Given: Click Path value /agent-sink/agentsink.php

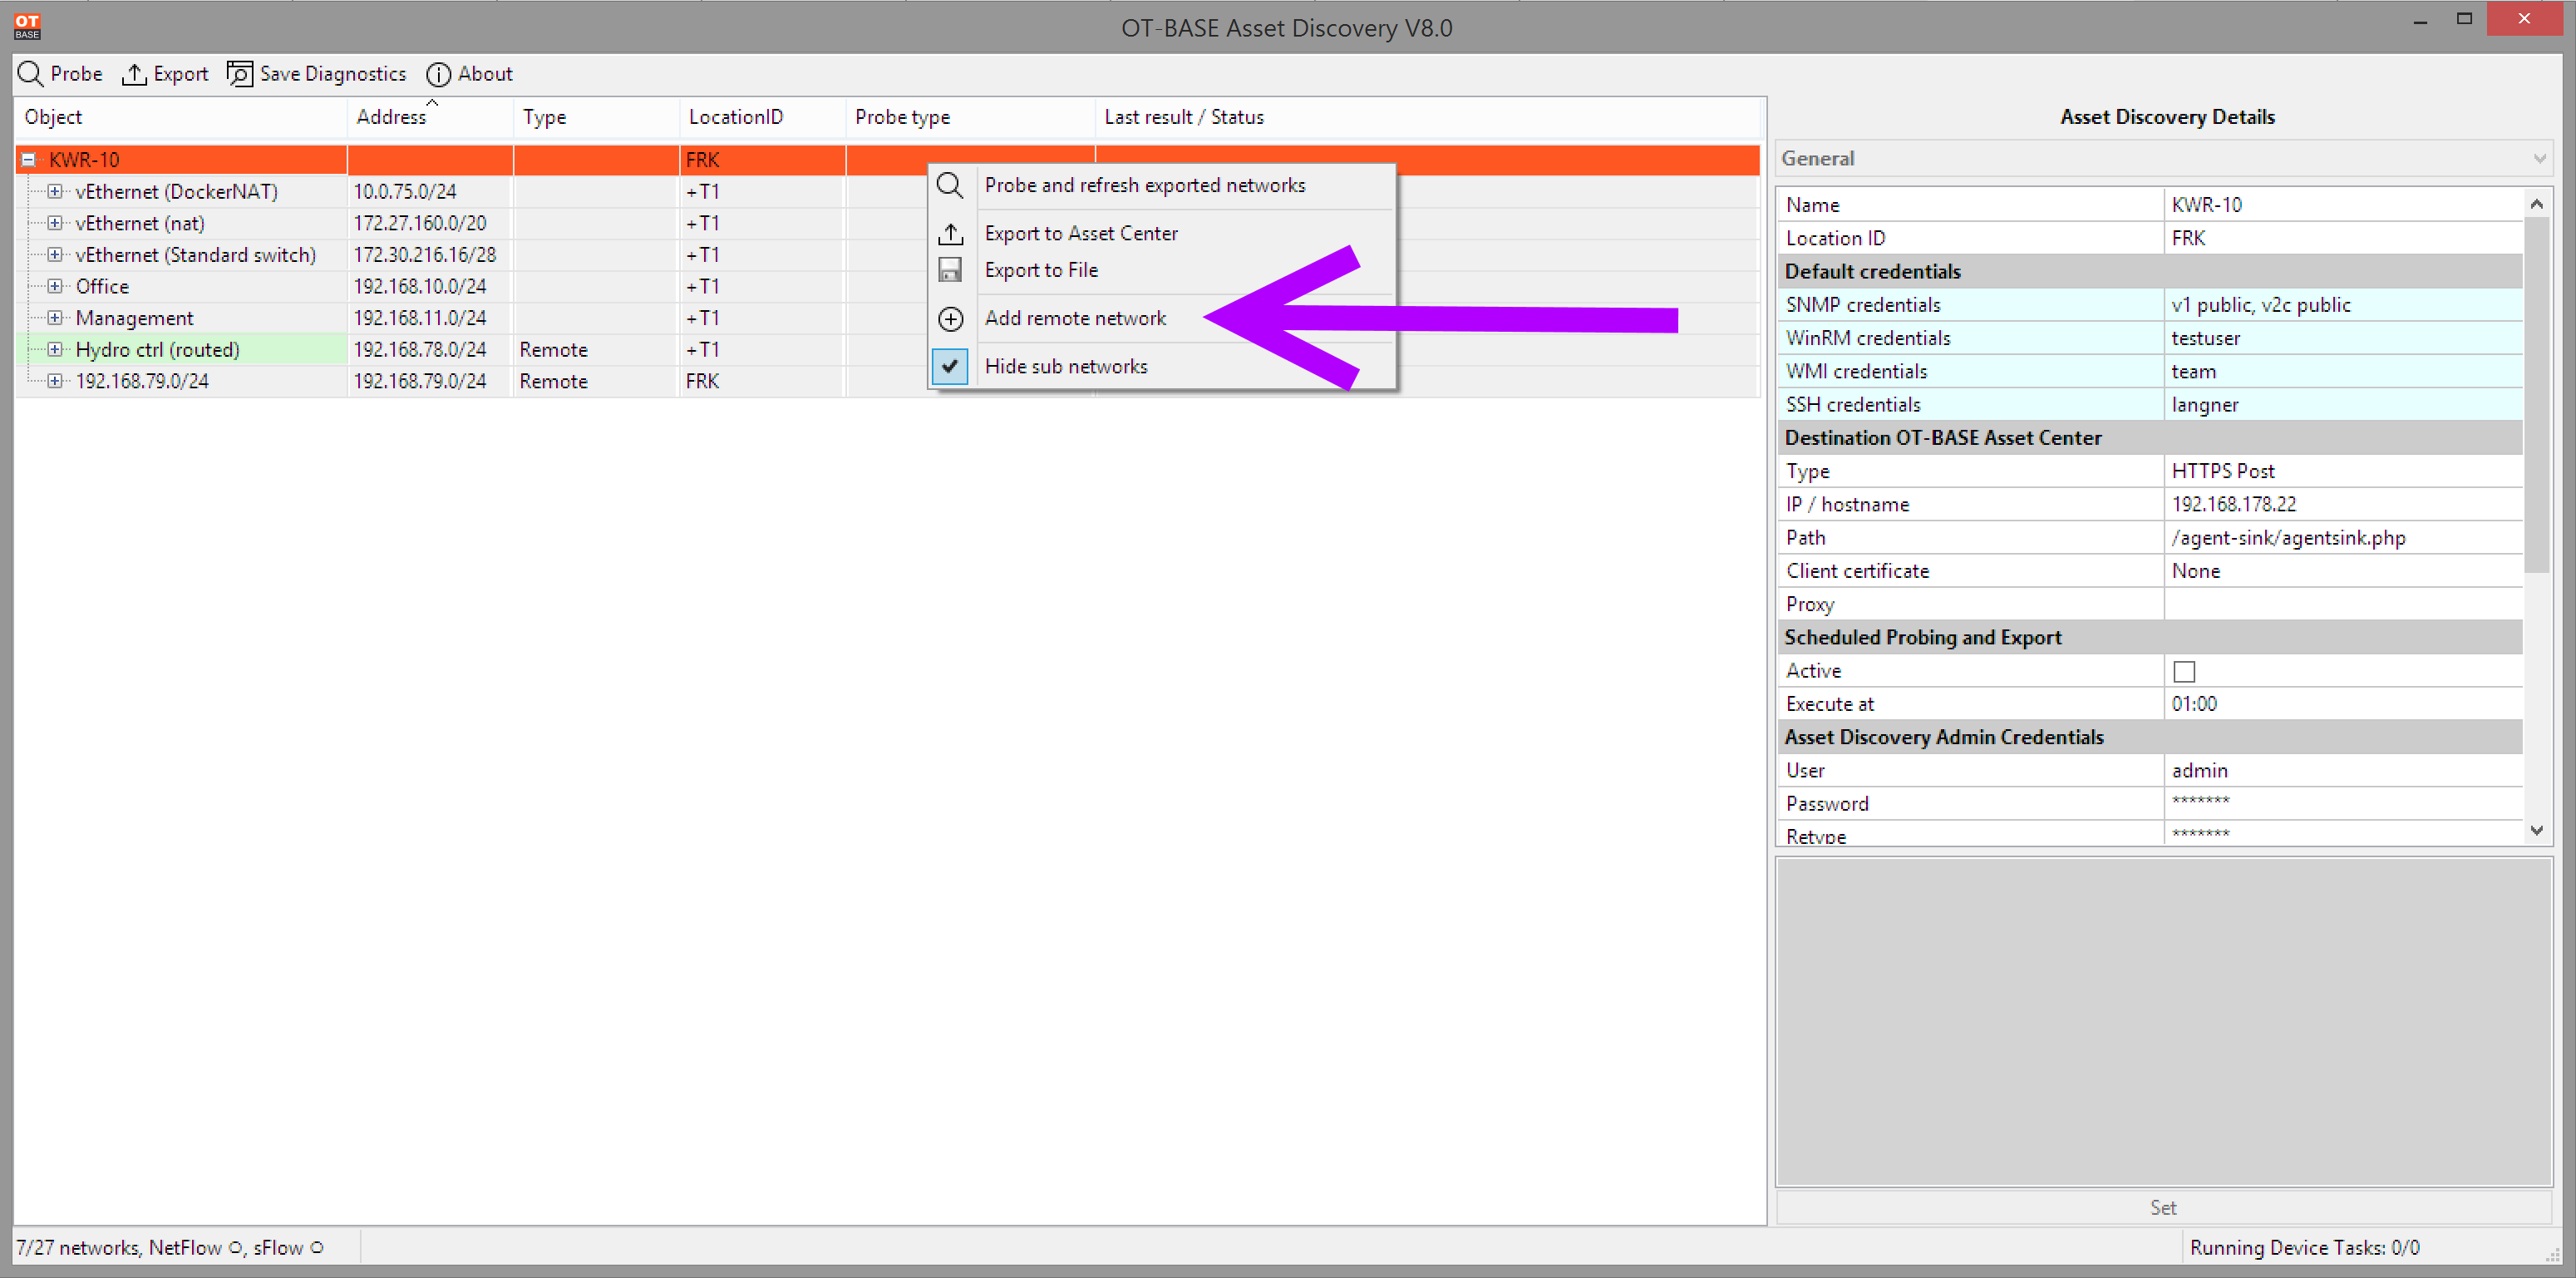Looking at the screenshot, I should click(2343, 537).
